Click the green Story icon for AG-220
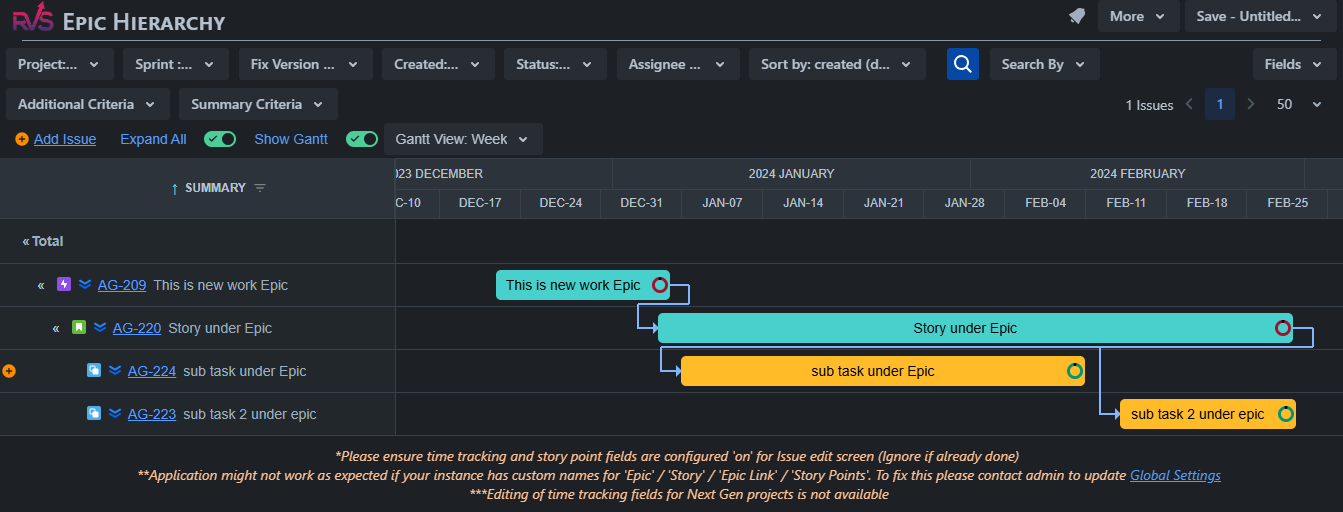The height and width of the screenshot is (512, 1343). click(x=79, y=328)
